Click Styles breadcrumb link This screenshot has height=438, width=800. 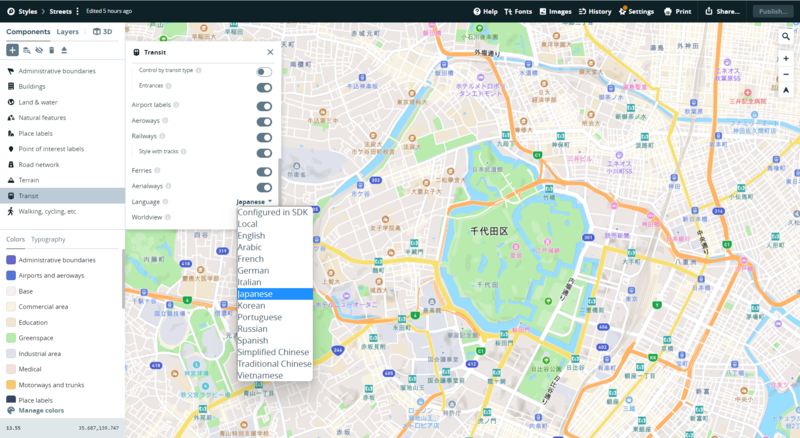pos(28,11)
